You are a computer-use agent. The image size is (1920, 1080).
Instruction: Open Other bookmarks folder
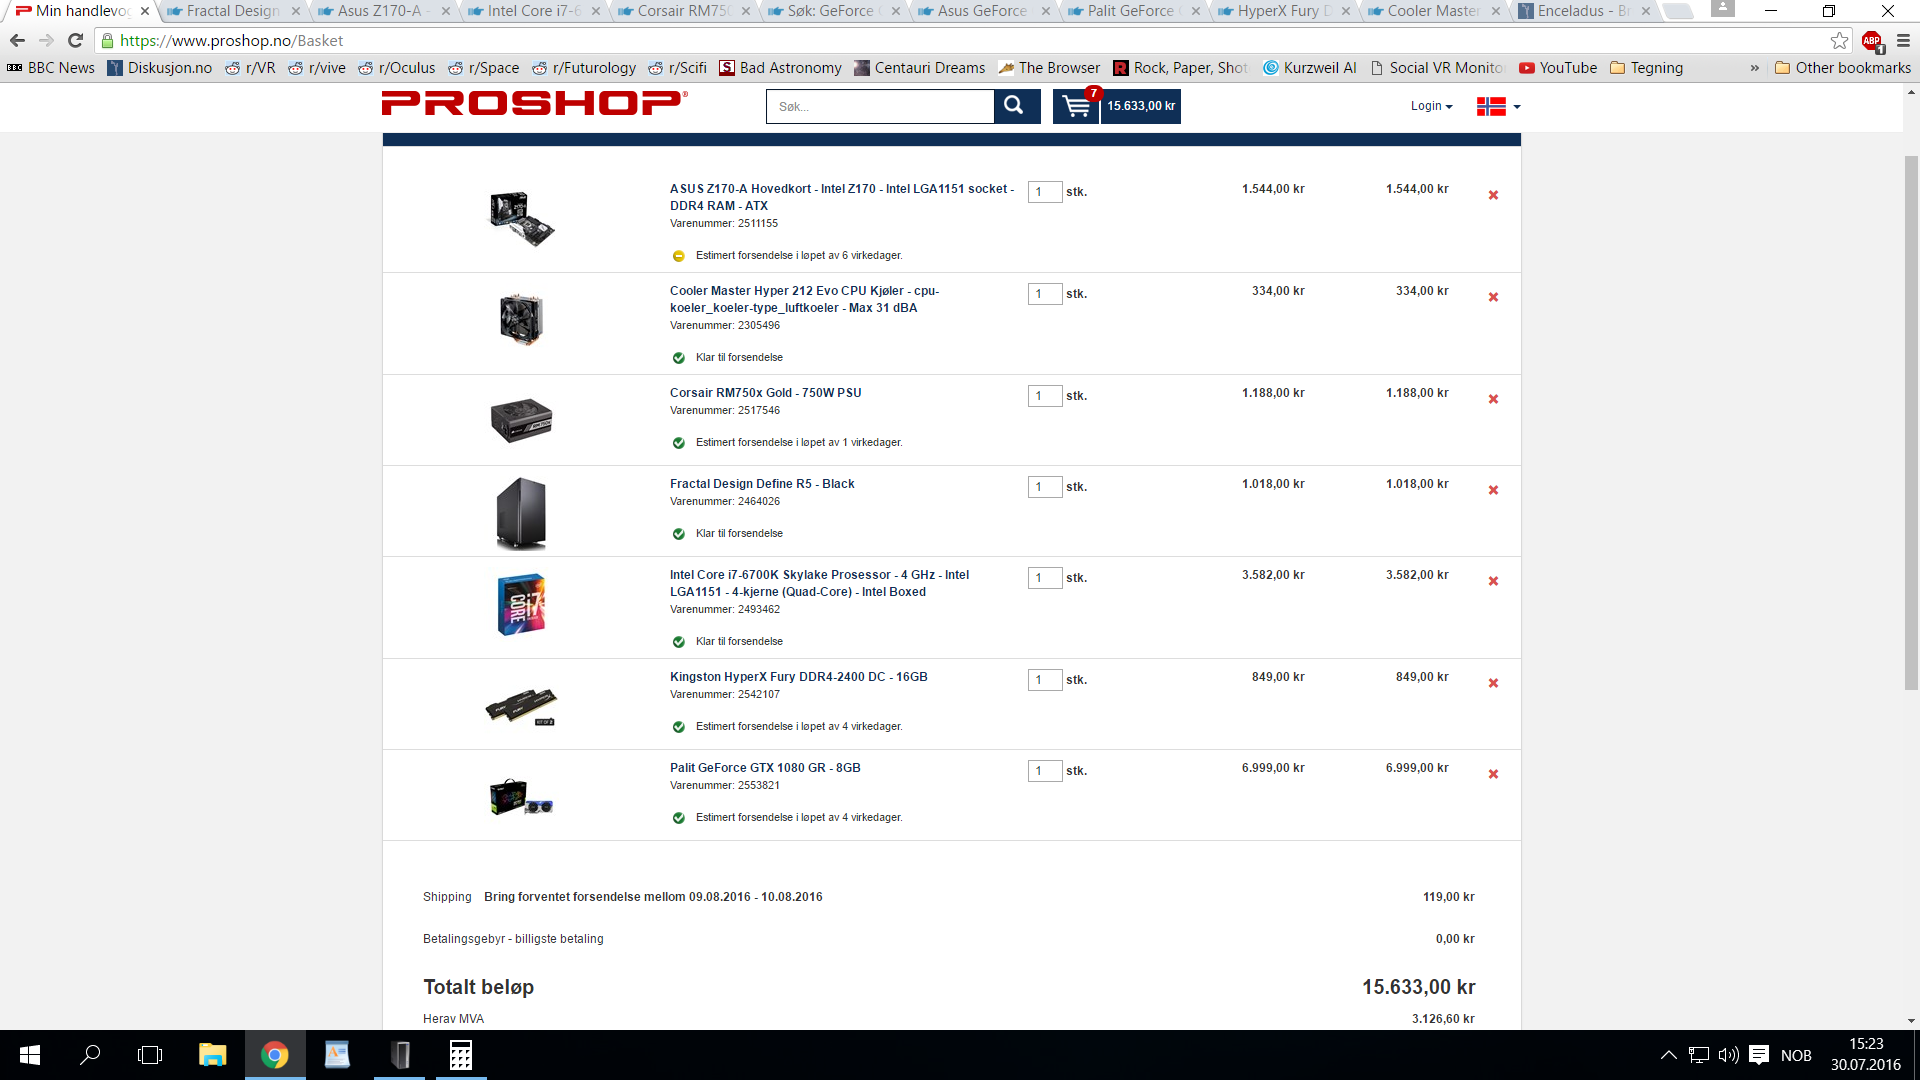tap(1843, 68)
